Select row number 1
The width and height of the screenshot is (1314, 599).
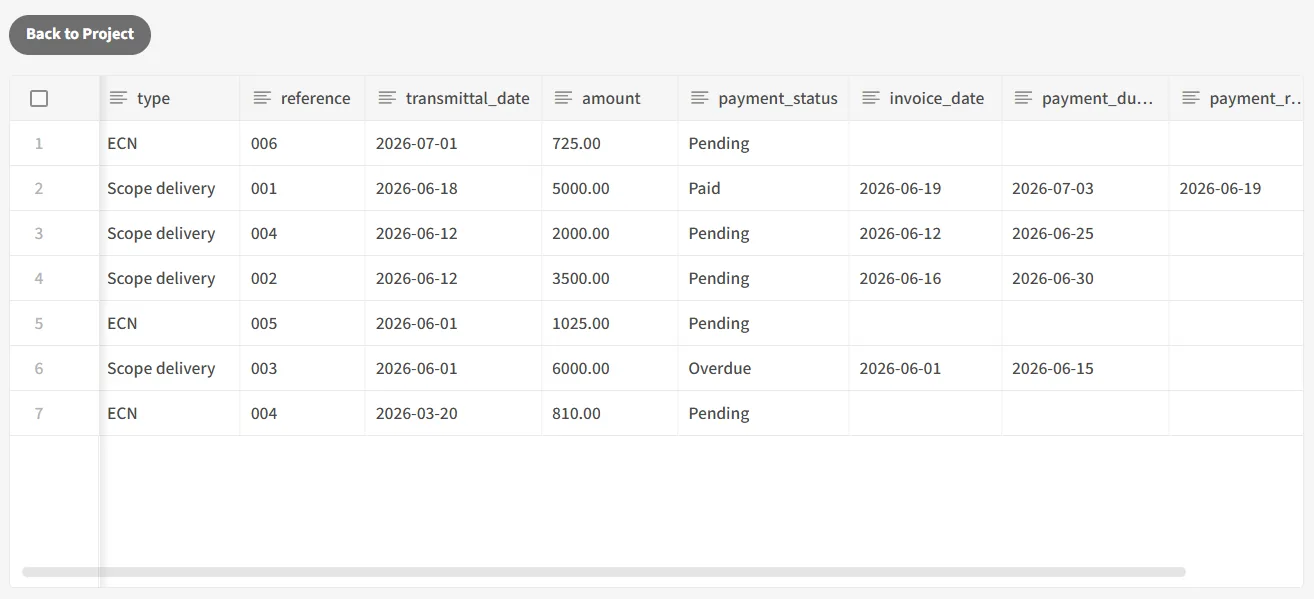[x=39, y=143]
